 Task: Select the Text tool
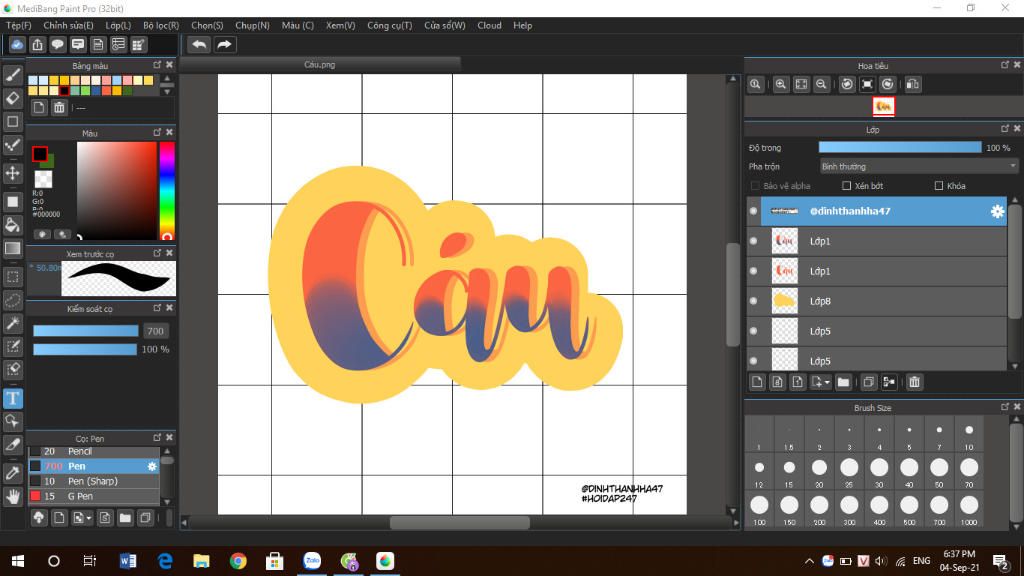12,398
